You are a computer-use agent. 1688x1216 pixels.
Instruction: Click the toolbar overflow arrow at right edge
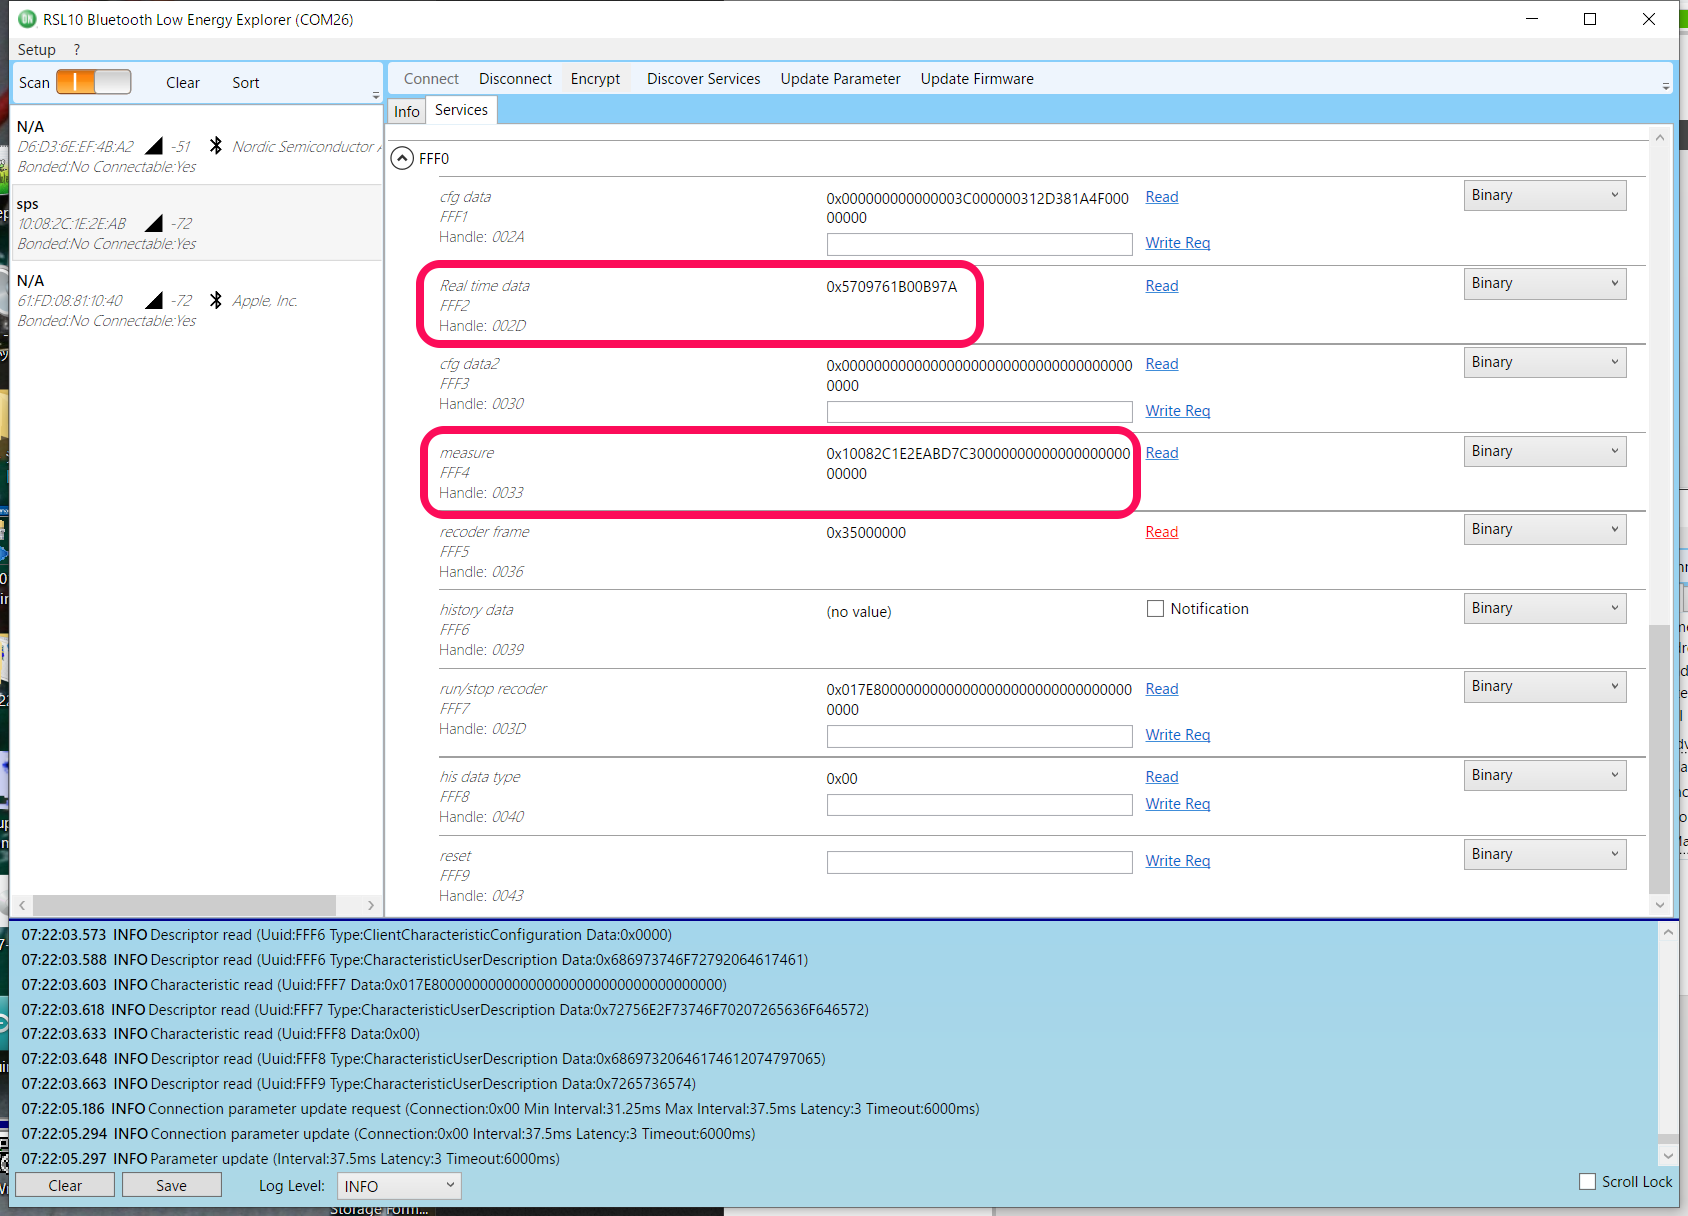click(1666, 86)
